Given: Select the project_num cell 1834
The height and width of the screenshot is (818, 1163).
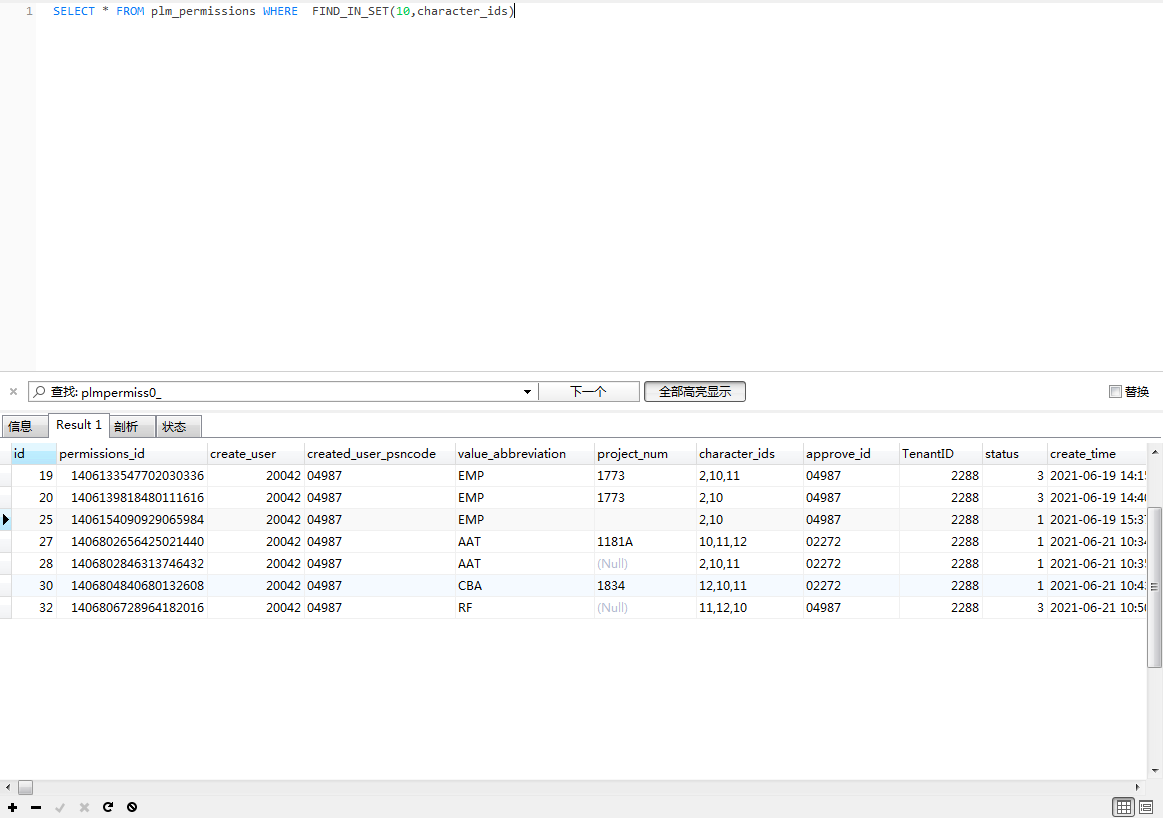Looking at the screenshot, I should tap(645, 586).
